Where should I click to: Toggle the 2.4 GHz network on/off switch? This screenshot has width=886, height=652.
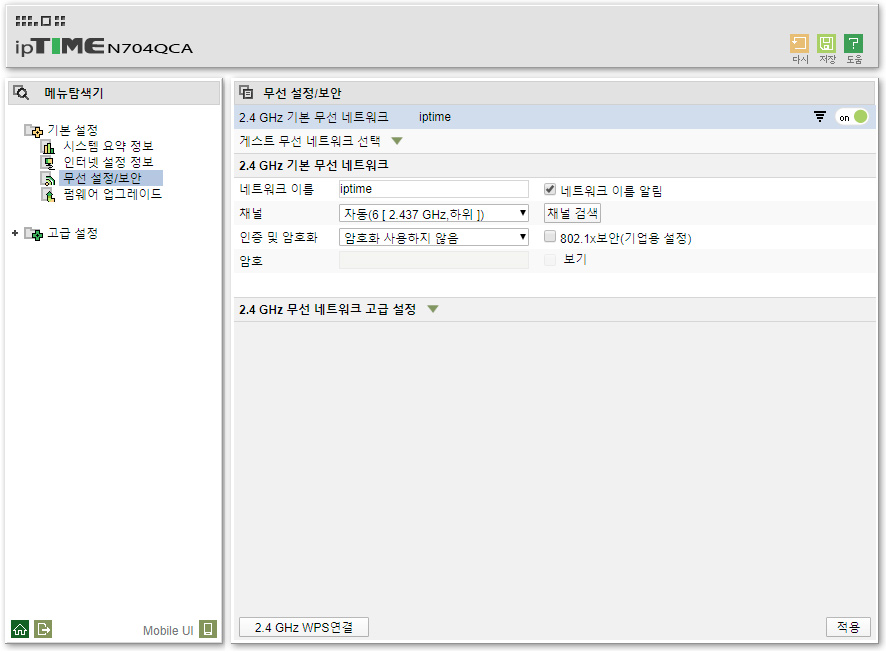[x=852, y=117]
